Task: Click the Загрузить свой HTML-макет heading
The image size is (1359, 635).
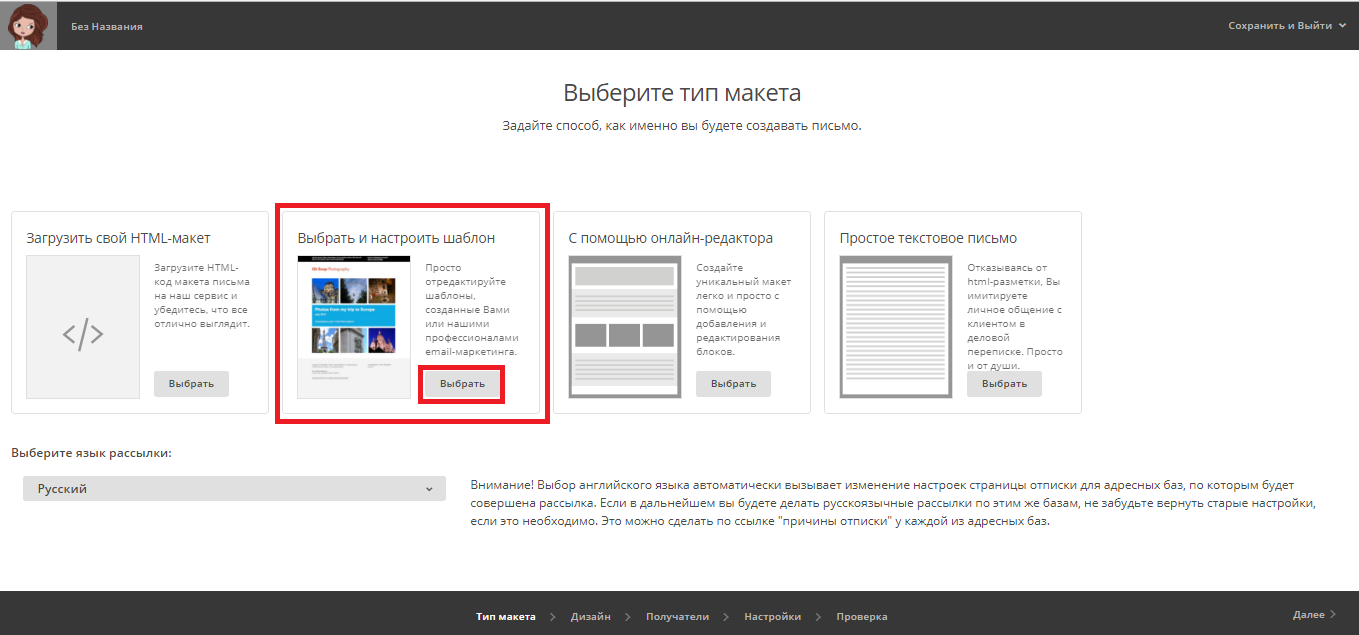Action: [118, 238]
